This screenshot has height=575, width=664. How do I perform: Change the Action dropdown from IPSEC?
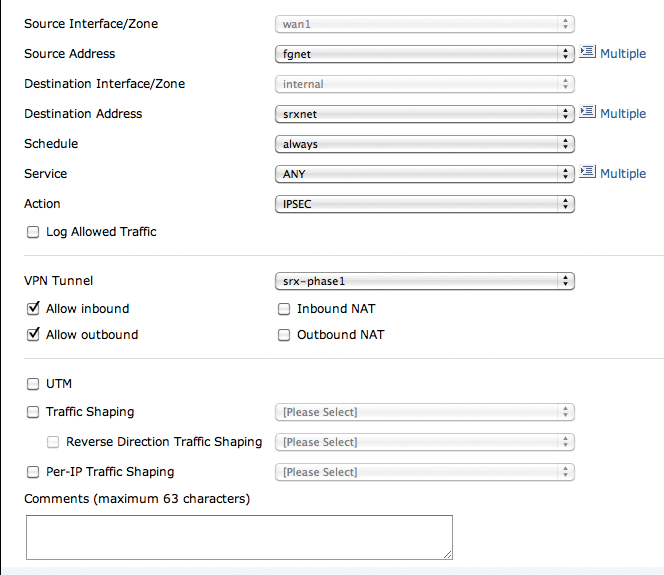click(424, 204)
